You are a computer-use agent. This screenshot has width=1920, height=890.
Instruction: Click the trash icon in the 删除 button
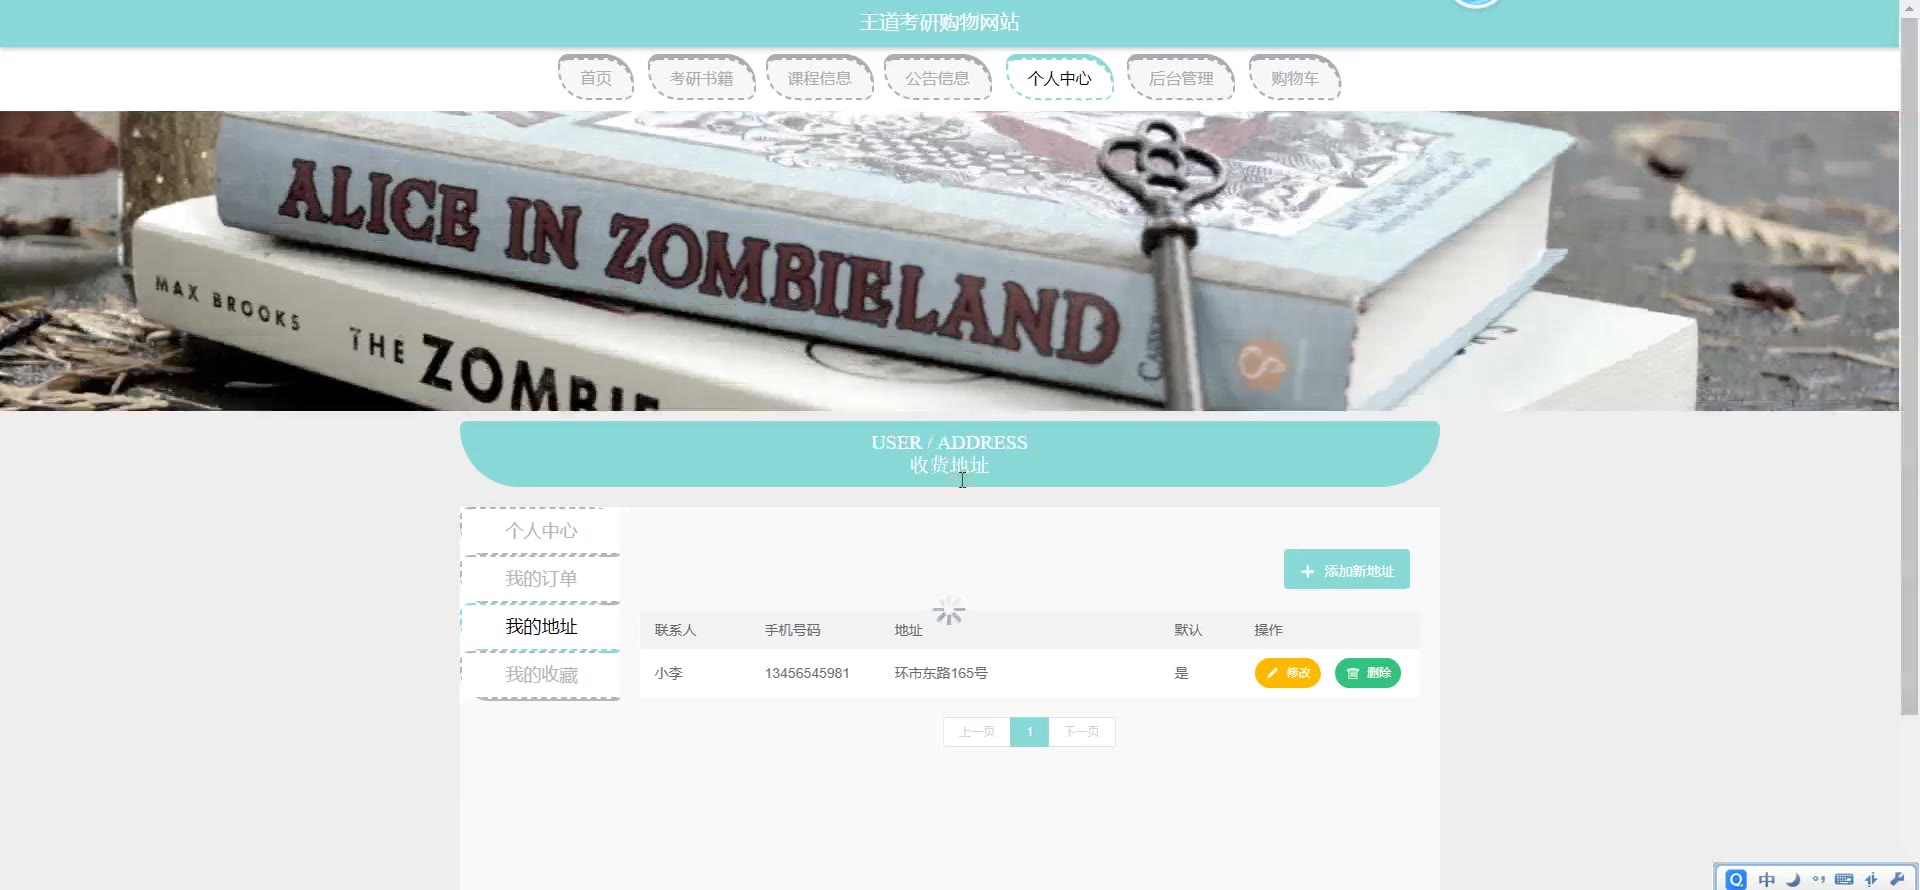[1353, 673]
